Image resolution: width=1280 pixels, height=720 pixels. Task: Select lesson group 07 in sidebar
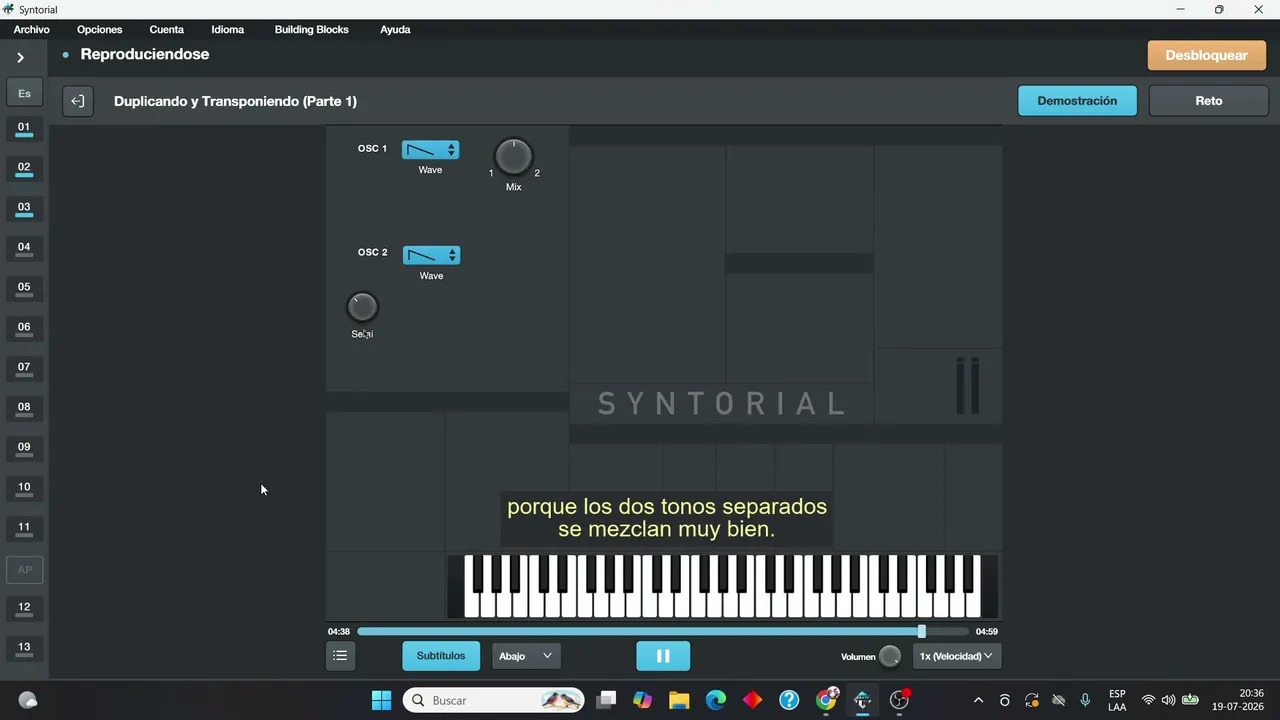(24, 369)
